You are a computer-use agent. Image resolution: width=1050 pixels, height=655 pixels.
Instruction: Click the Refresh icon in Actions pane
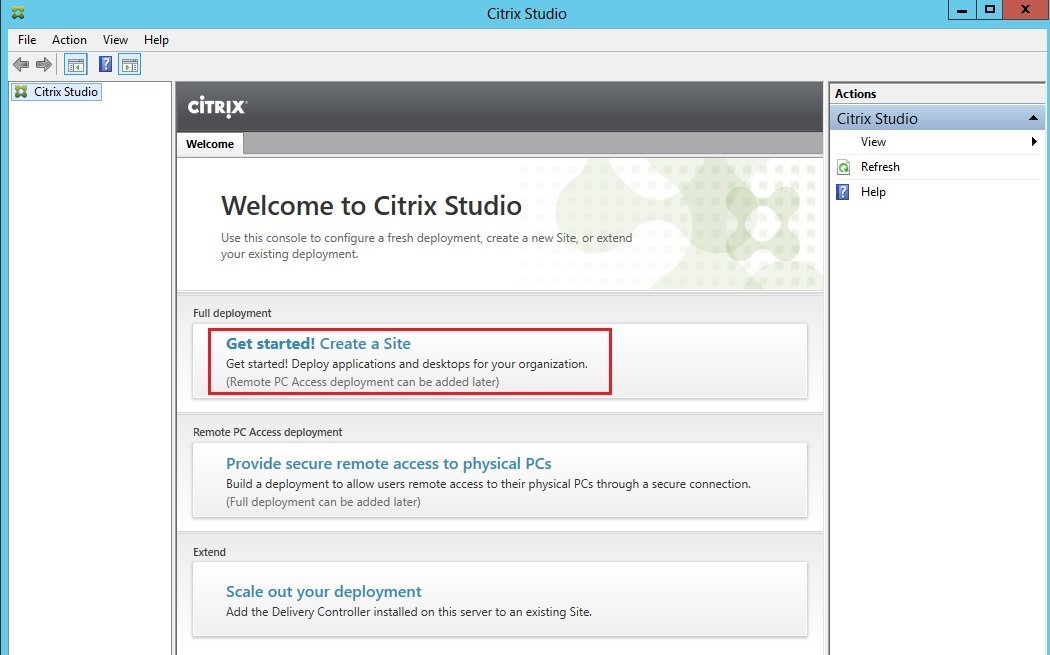pyautogui.click(x=844, y=167)
